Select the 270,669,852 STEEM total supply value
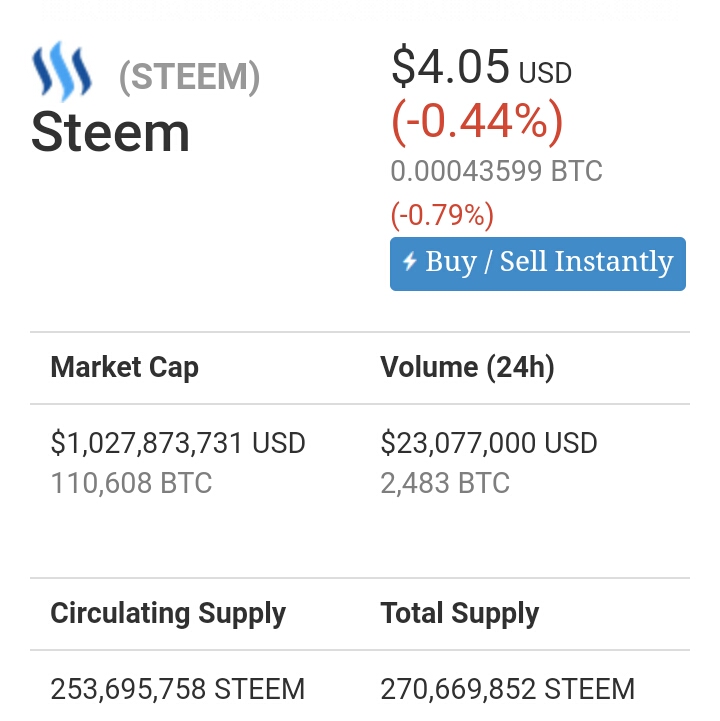 coord(508,689)
